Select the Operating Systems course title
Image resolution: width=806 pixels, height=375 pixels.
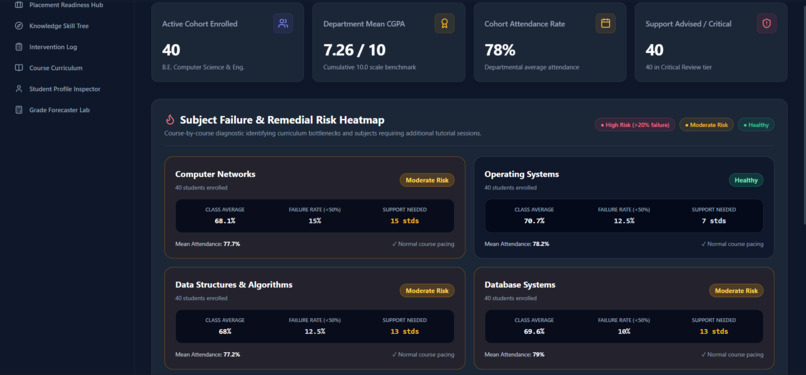tap(521, 174)
